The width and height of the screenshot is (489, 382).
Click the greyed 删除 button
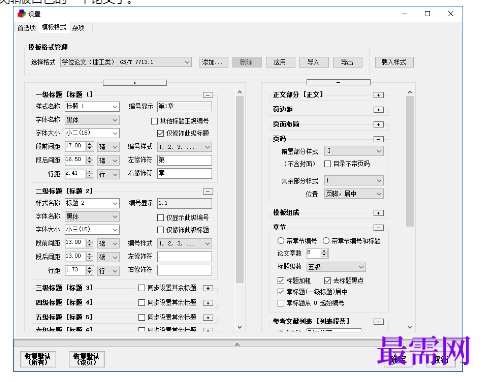pos(247,62)
